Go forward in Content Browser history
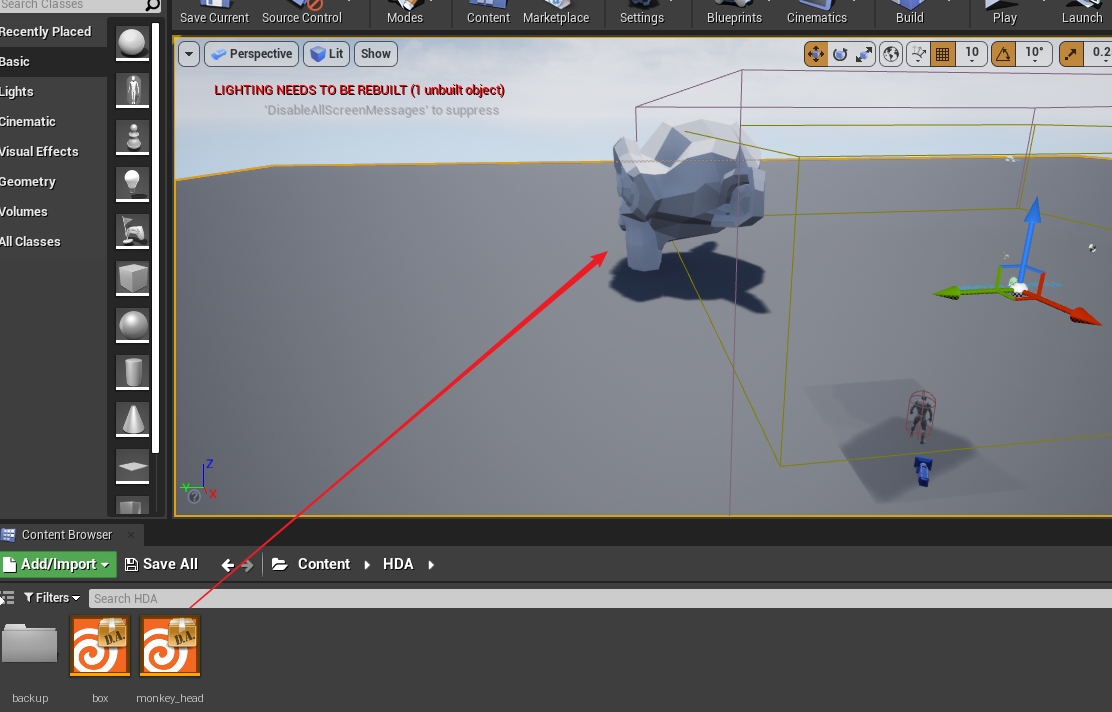The image size is (1112, 712). pos(247,565)
